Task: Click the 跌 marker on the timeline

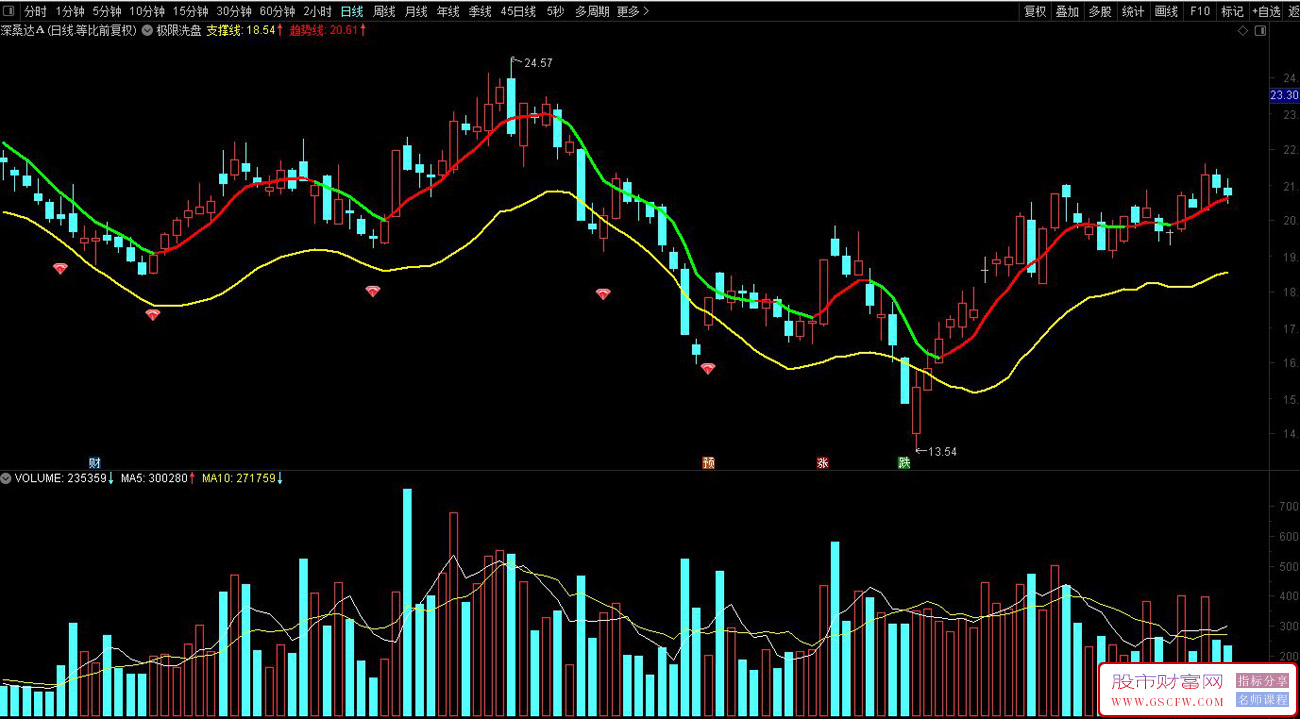Action: [904, 463]
